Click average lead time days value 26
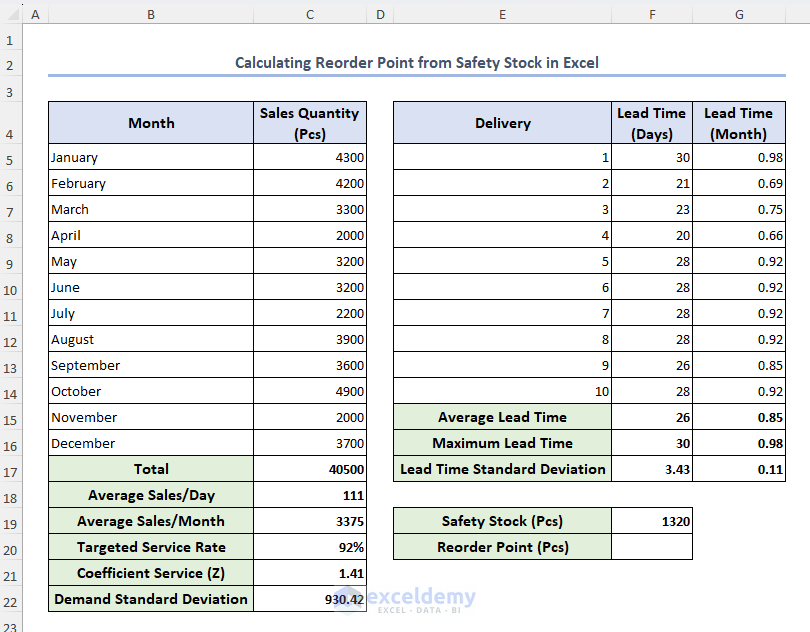The width and height of the screenshot is (810, 632). tap(652, 417)
